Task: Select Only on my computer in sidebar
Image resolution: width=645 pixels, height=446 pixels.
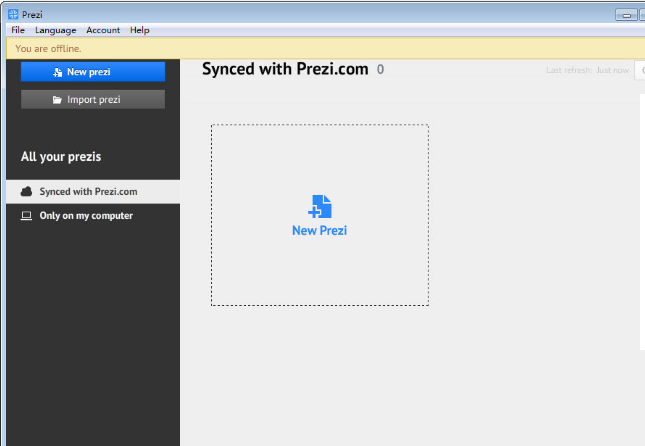Action: [93, 216]
